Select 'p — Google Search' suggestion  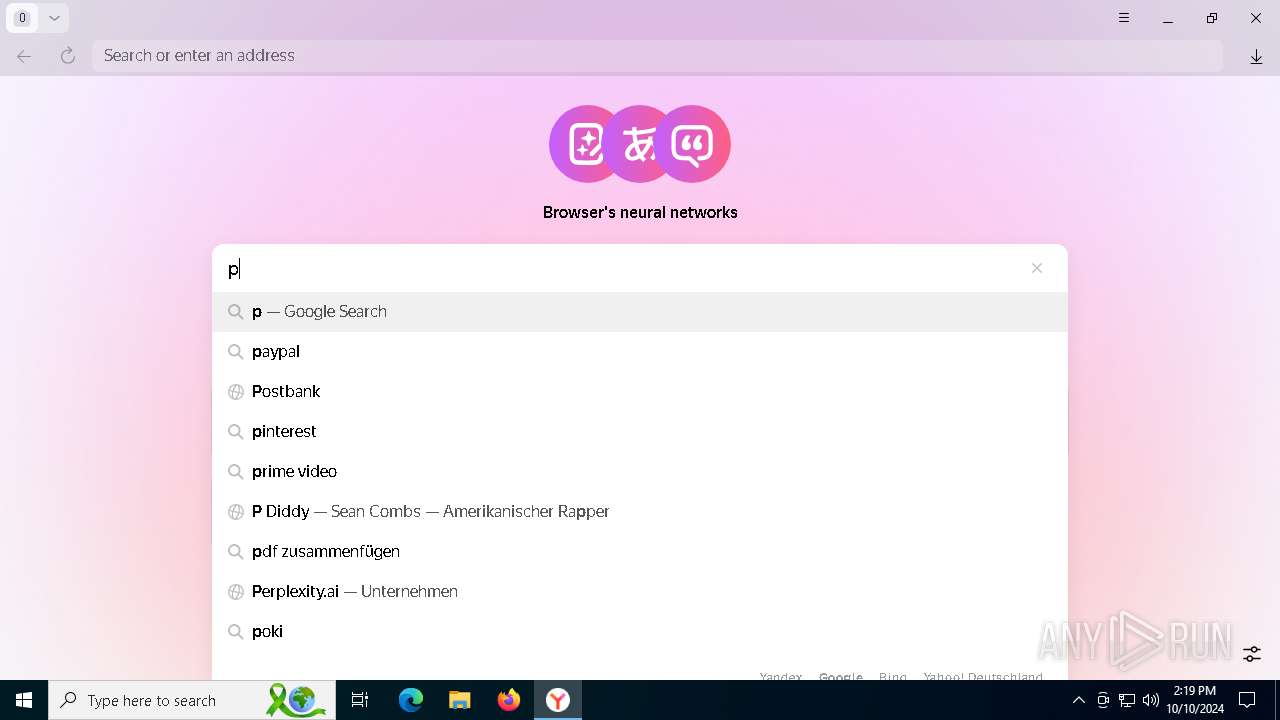tap(640, 311)
